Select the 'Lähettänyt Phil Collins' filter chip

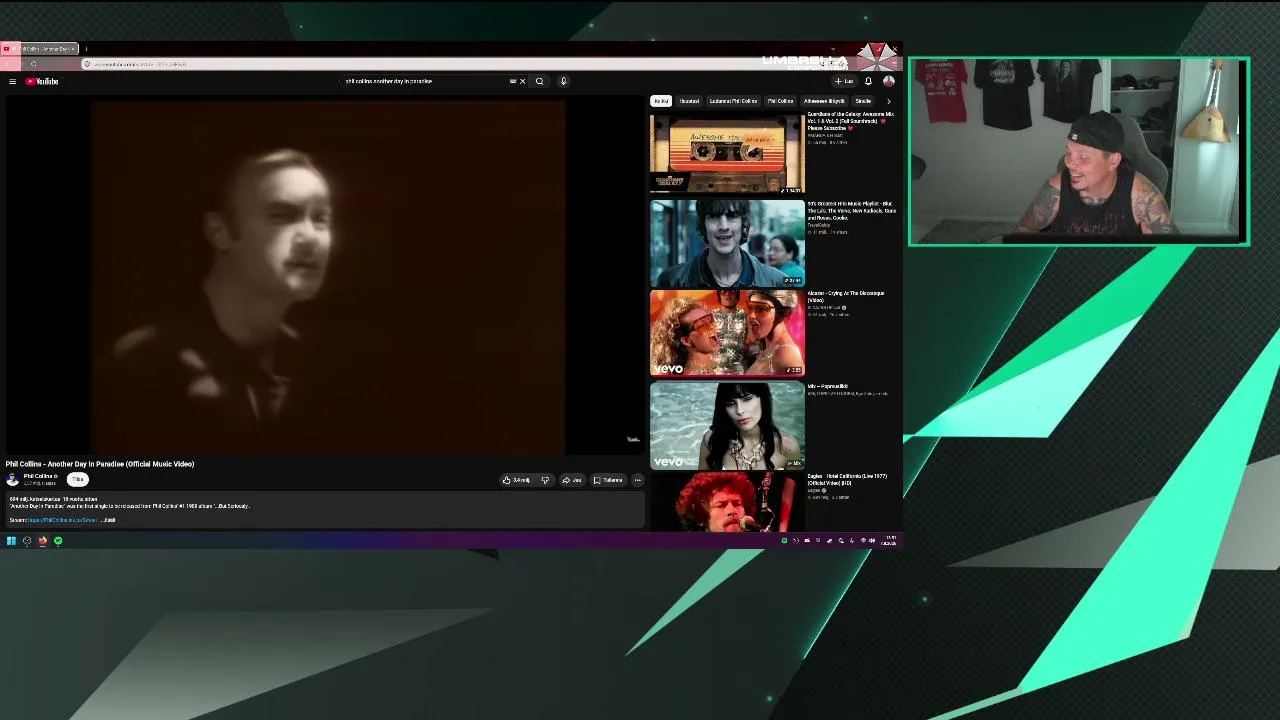tap(733, 101)
